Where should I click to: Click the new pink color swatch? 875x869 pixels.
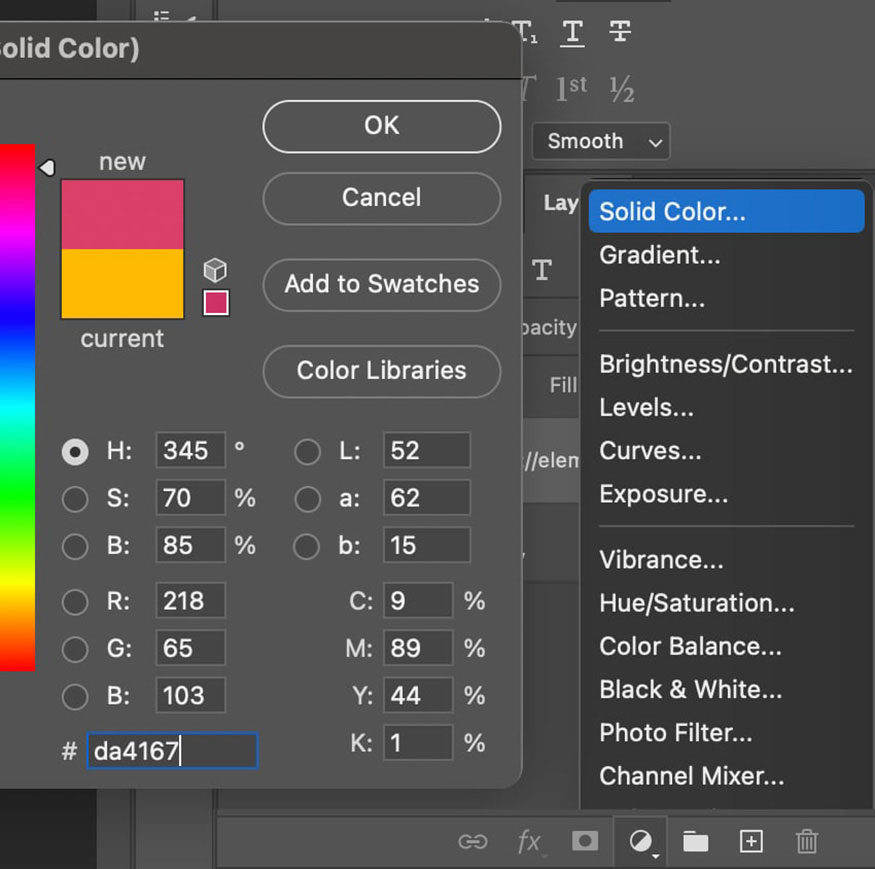122,214
